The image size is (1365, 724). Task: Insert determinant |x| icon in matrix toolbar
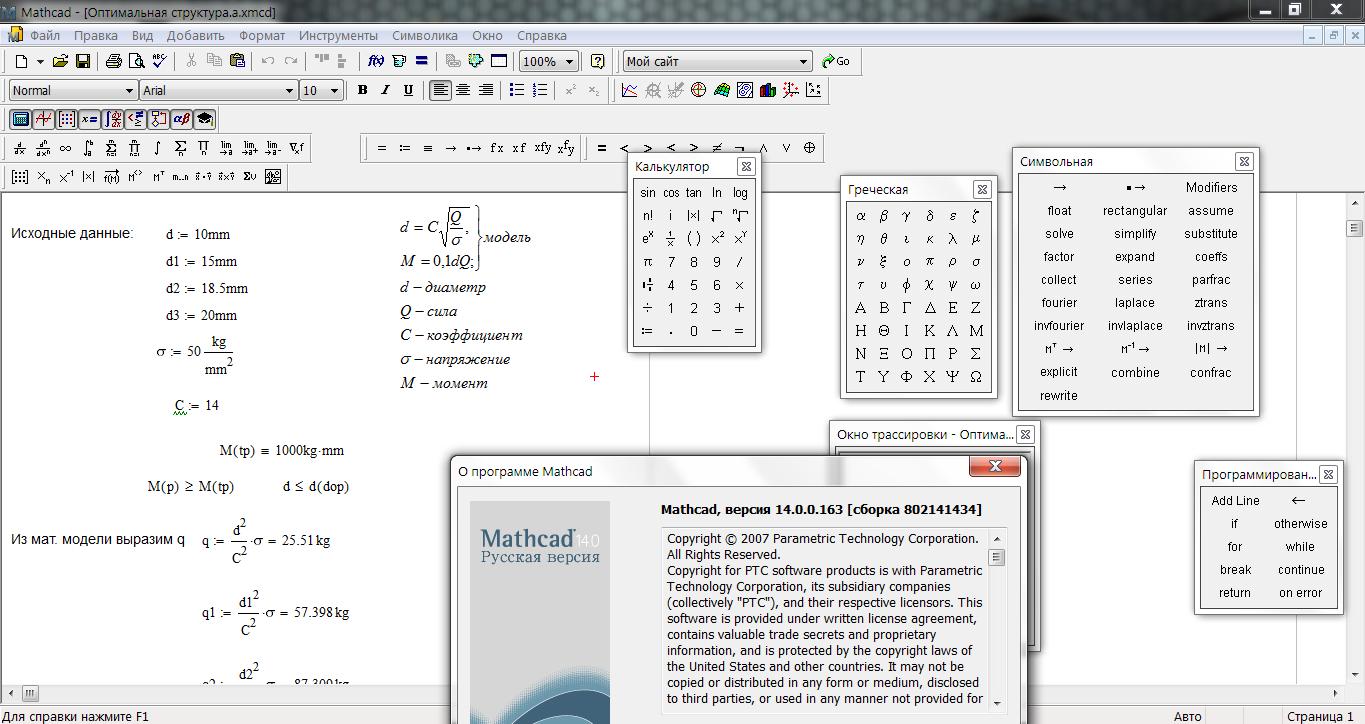[88, 177]
